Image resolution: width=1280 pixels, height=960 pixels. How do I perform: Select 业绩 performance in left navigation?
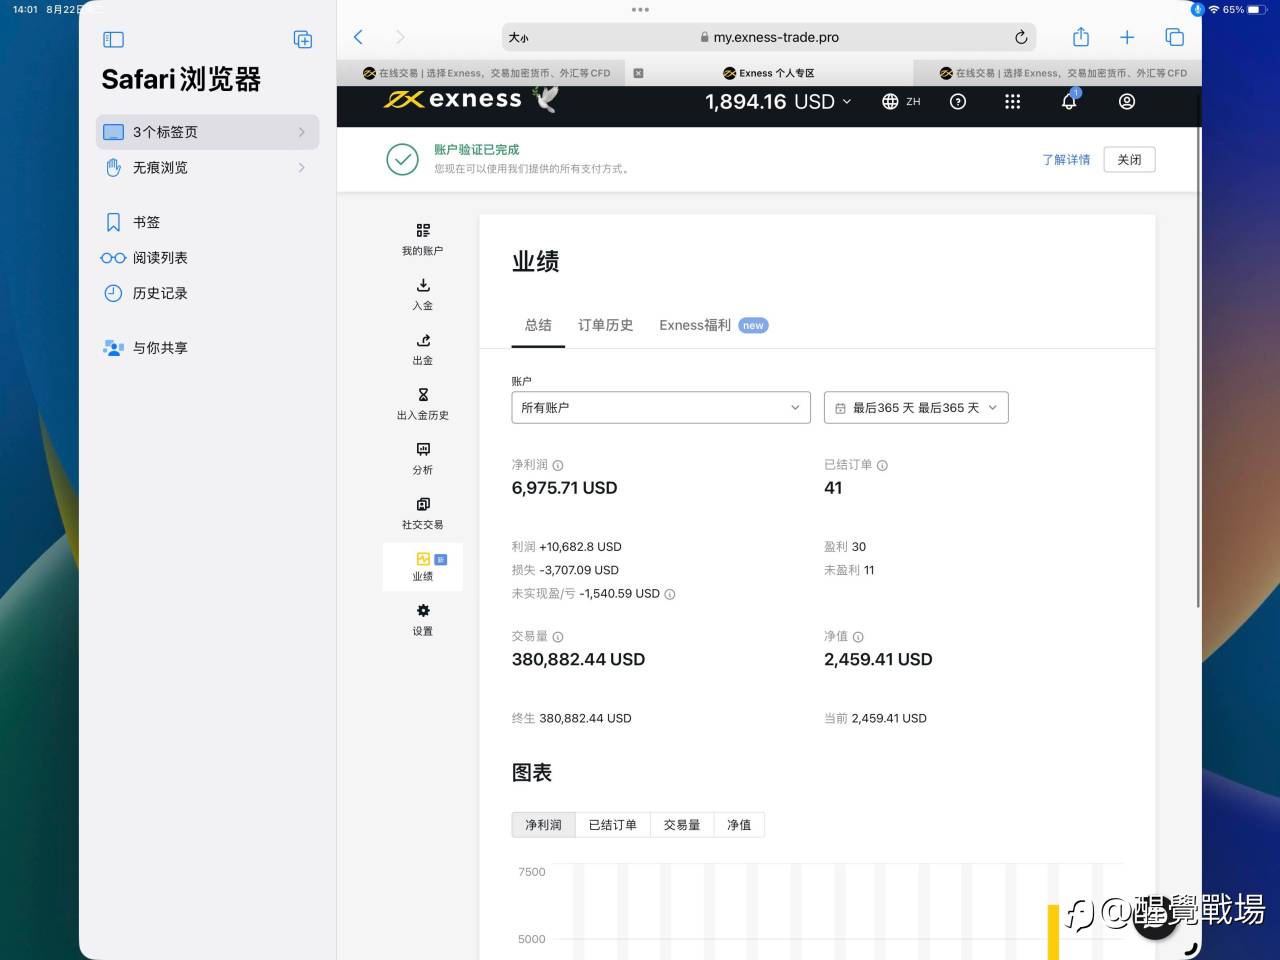(423, 566)
